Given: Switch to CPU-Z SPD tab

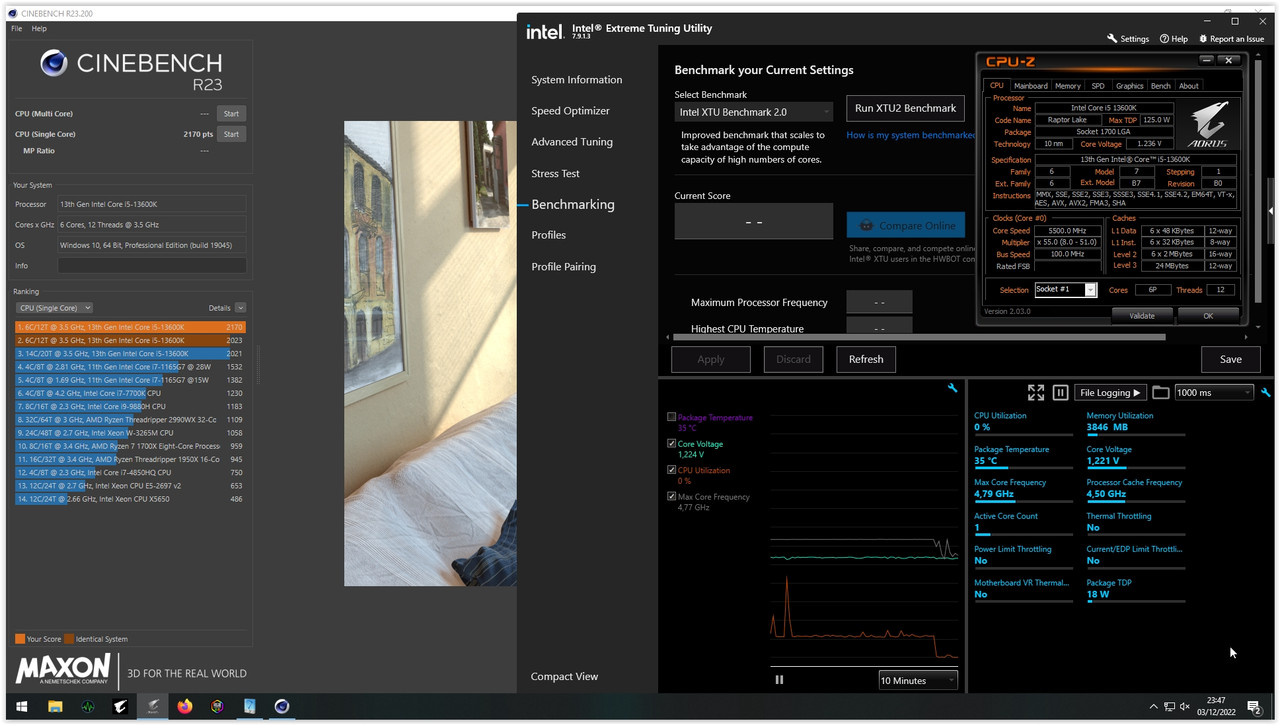Looking at the screenshot, I should 1098,86.
